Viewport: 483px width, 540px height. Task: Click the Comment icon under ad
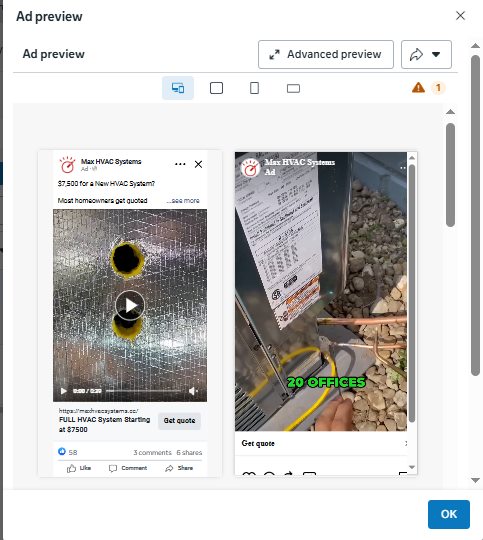pyautogui.click(x=113, y=468)
